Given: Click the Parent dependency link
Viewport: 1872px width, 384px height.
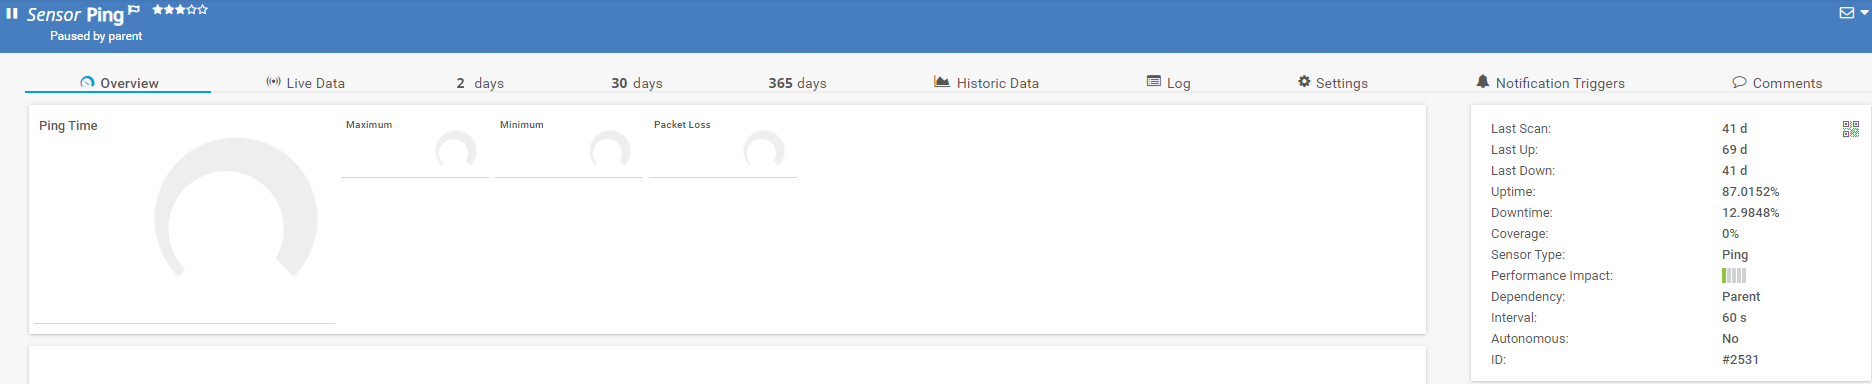Looking at the screenshot, I should 1741,297.
